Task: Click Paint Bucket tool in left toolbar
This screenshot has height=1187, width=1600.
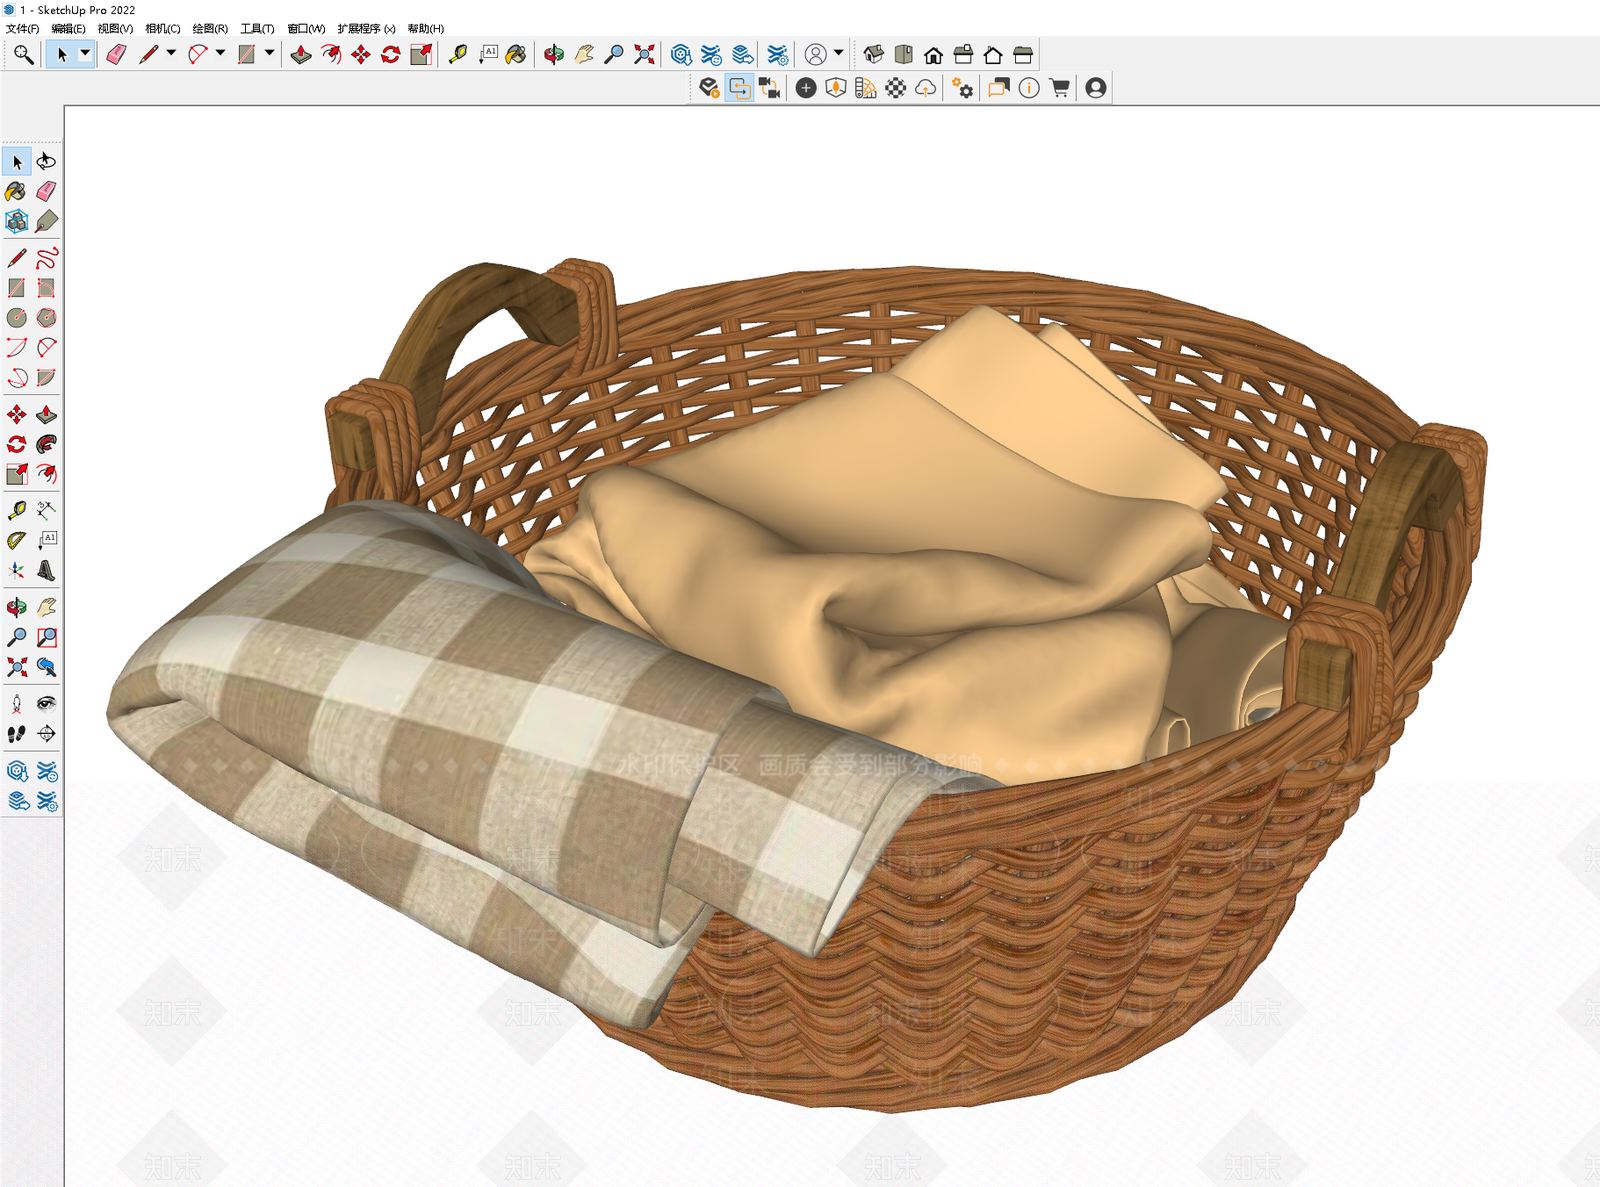Action: 17,191
